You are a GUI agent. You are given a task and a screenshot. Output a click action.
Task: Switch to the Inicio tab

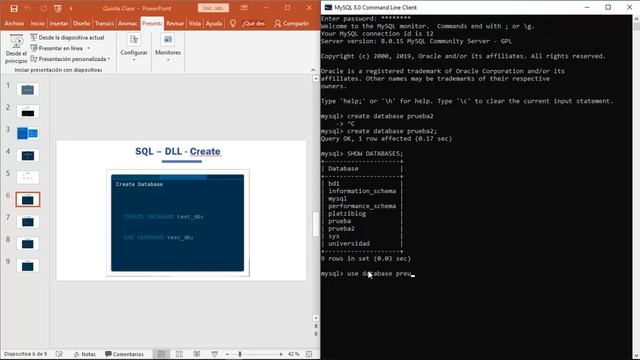[38, 24]
